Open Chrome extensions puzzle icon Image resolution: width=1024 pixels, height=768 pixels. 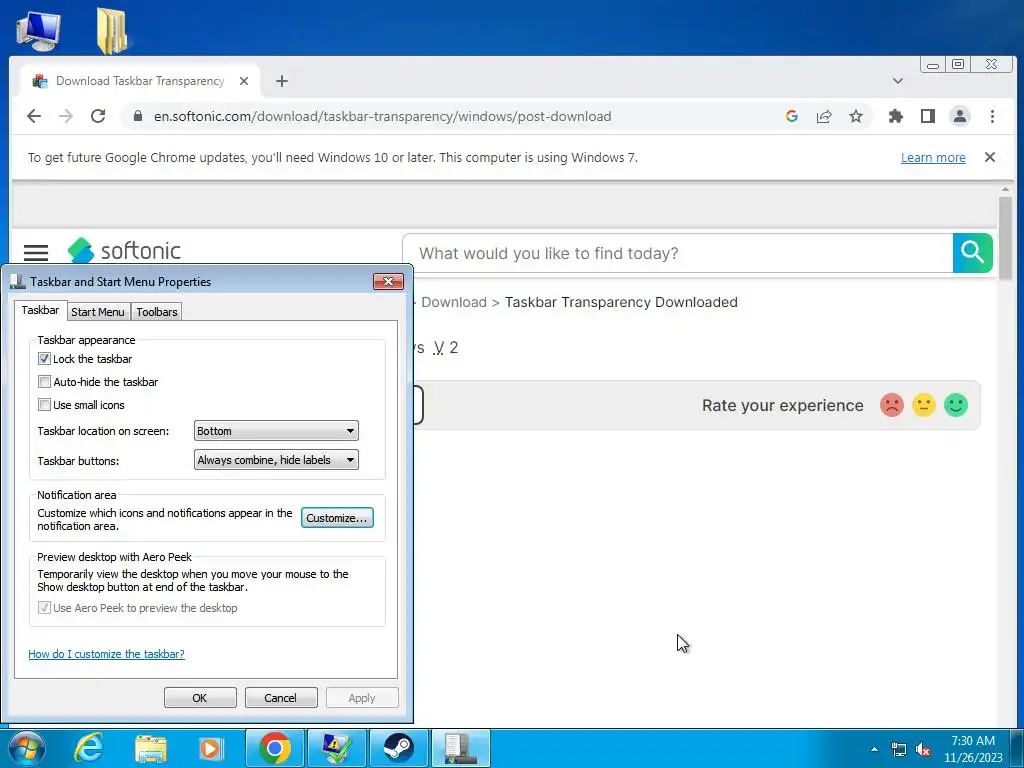pyautogui.click(x=895, y=116)
